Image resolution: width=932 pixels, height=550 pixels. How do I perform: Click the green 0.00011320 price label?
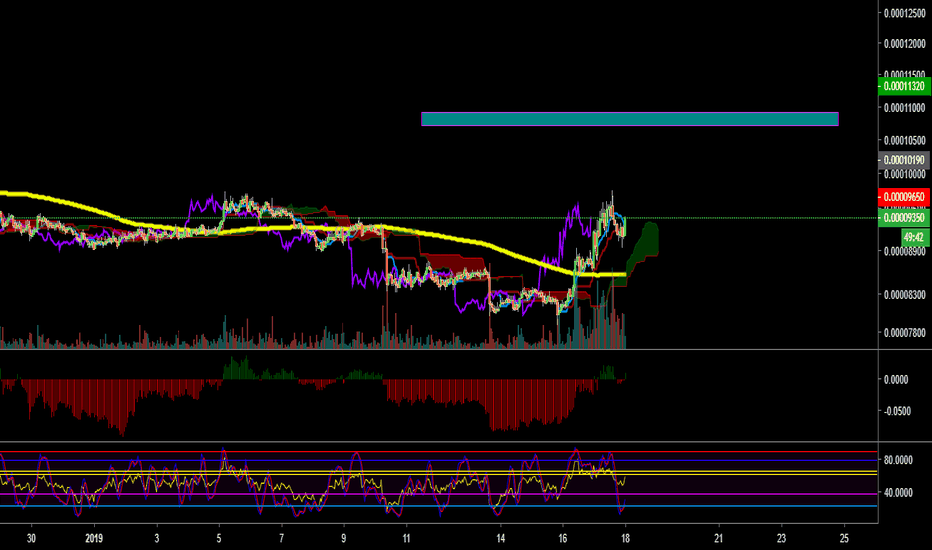click(x=904, y=86)
